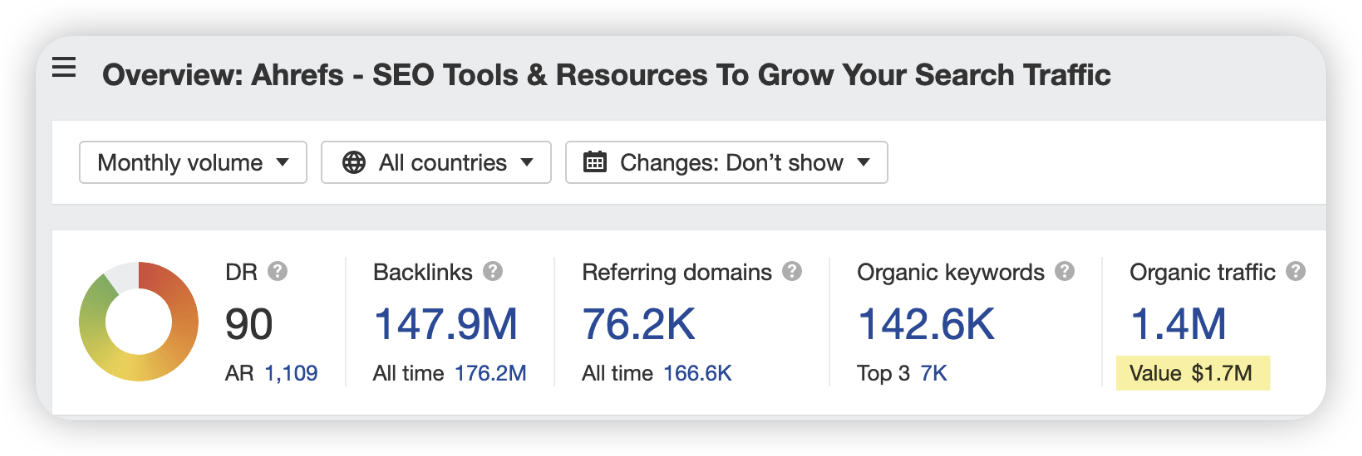Screen dimensions: 1362x456
Task: Click the help icon next to DR
Action: pos(278,272)
